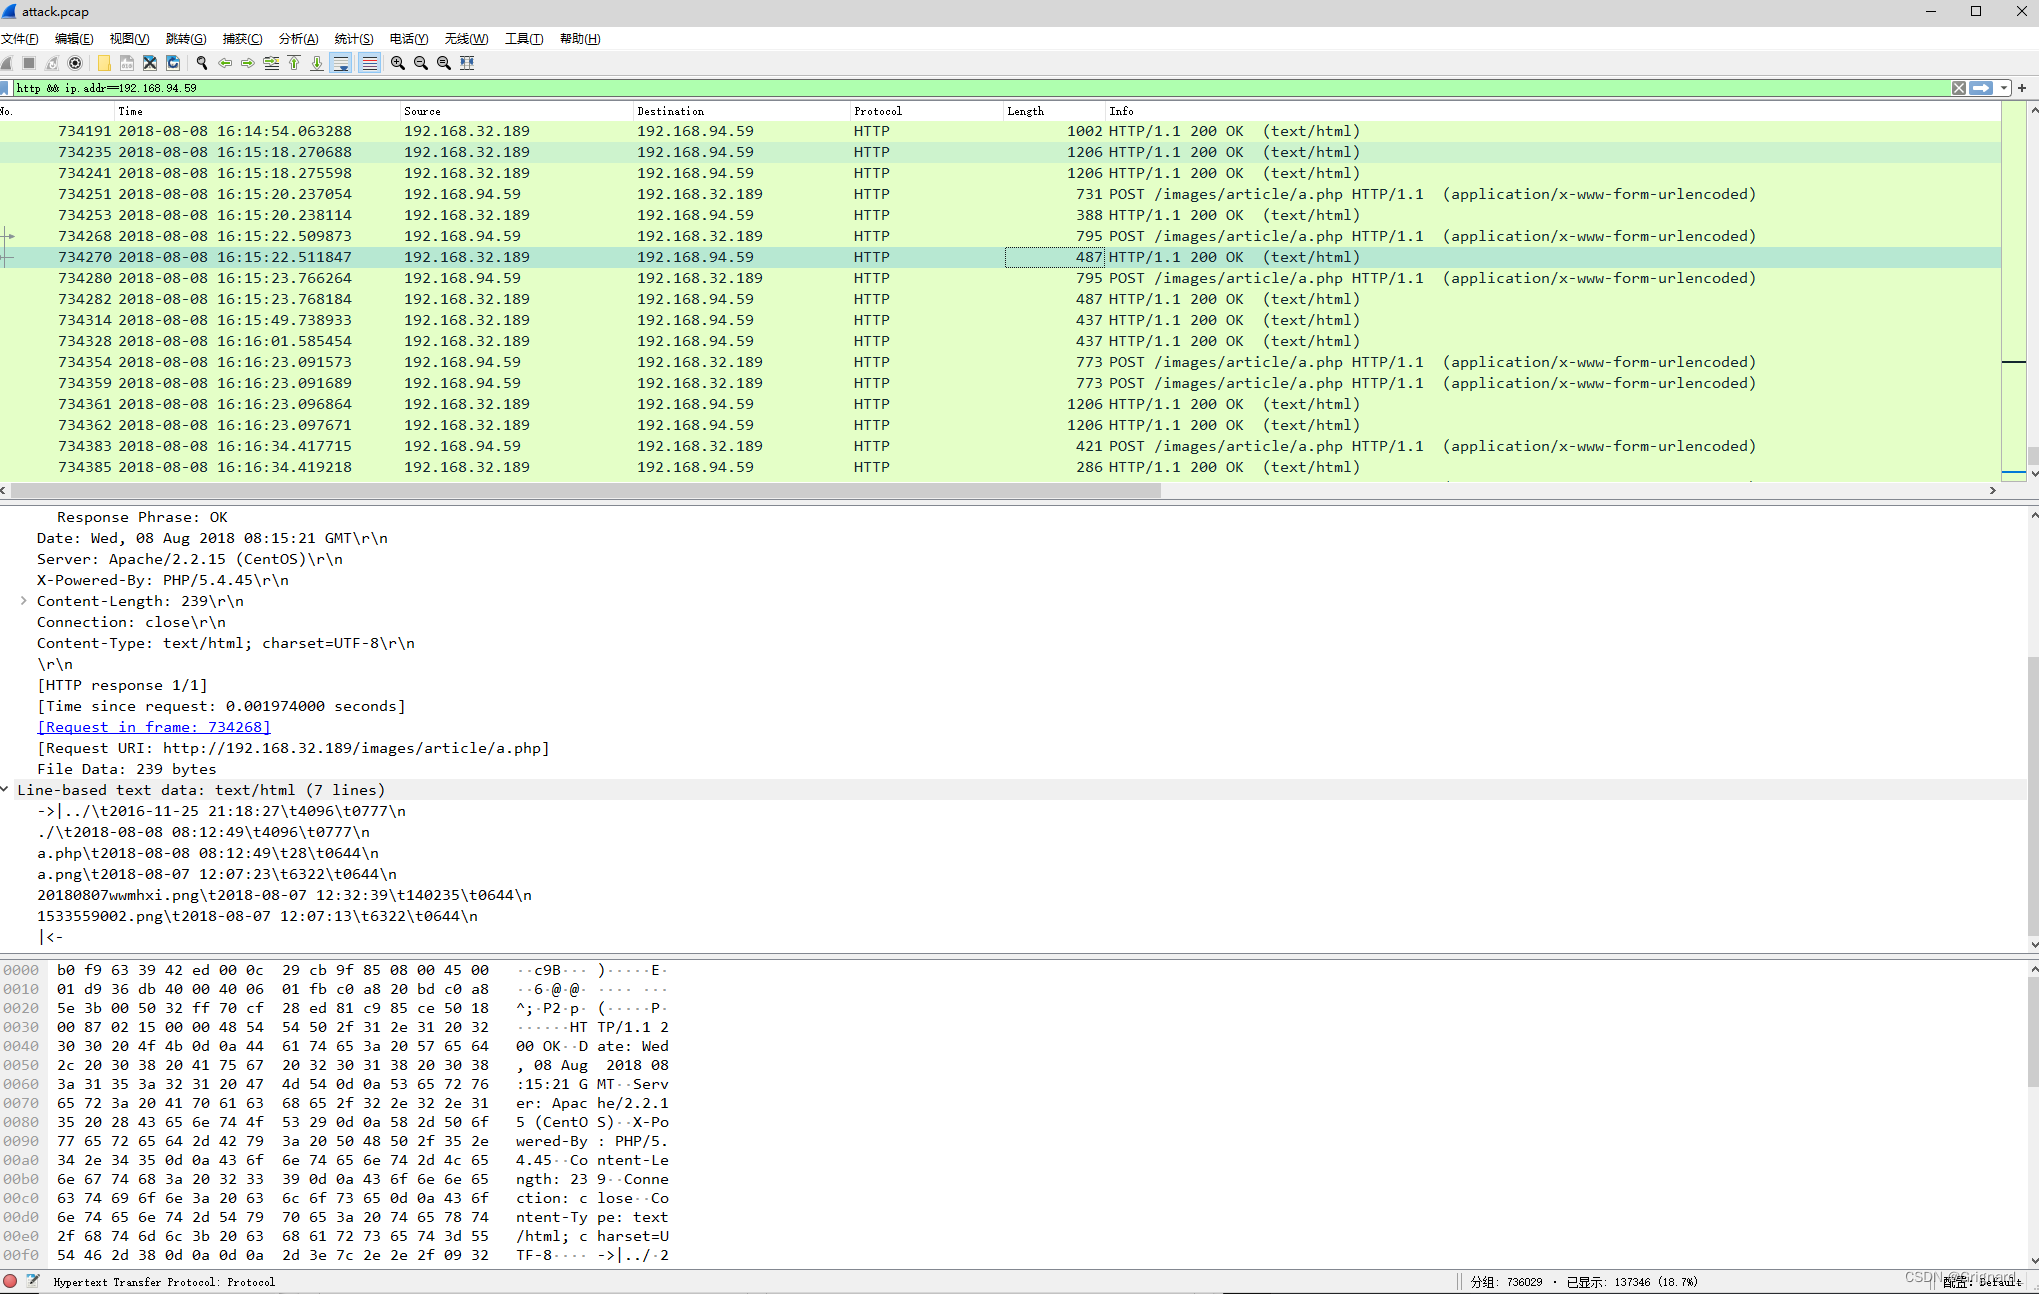
Task: Reload the capture file icon
Action: tap(173, 63)
